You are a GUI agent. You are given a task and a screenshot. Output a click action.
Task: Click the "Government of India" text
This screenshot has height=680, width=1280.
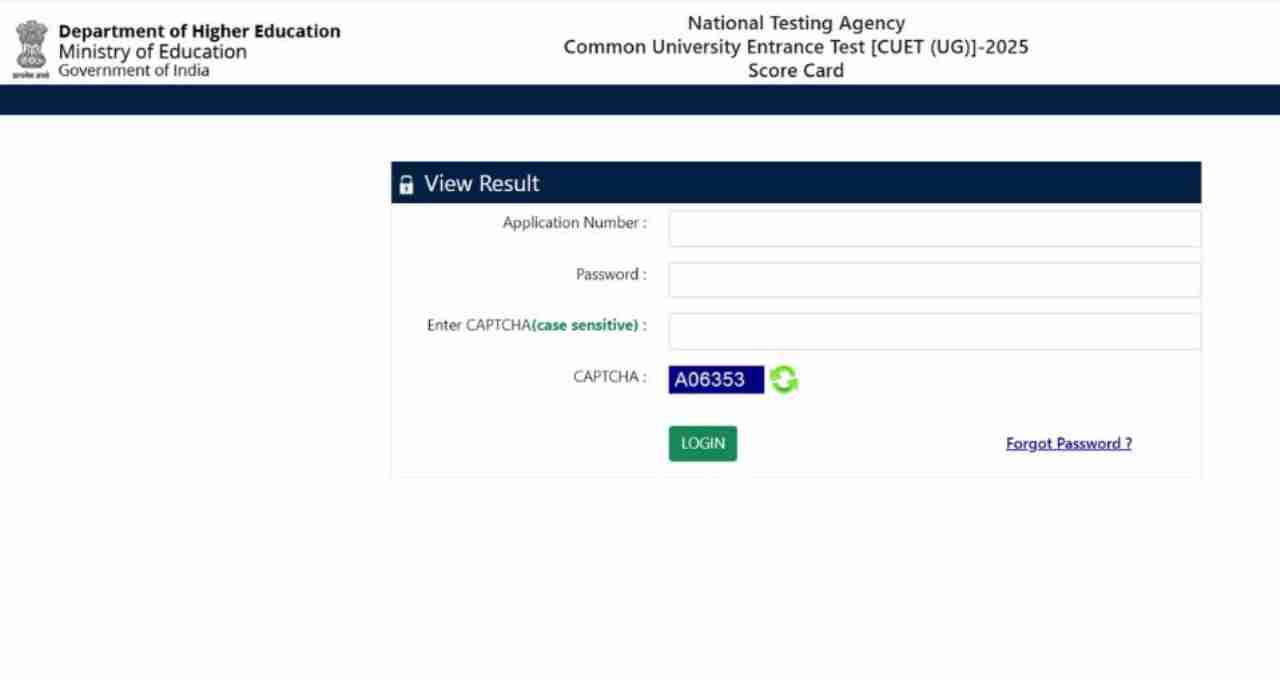134,70
